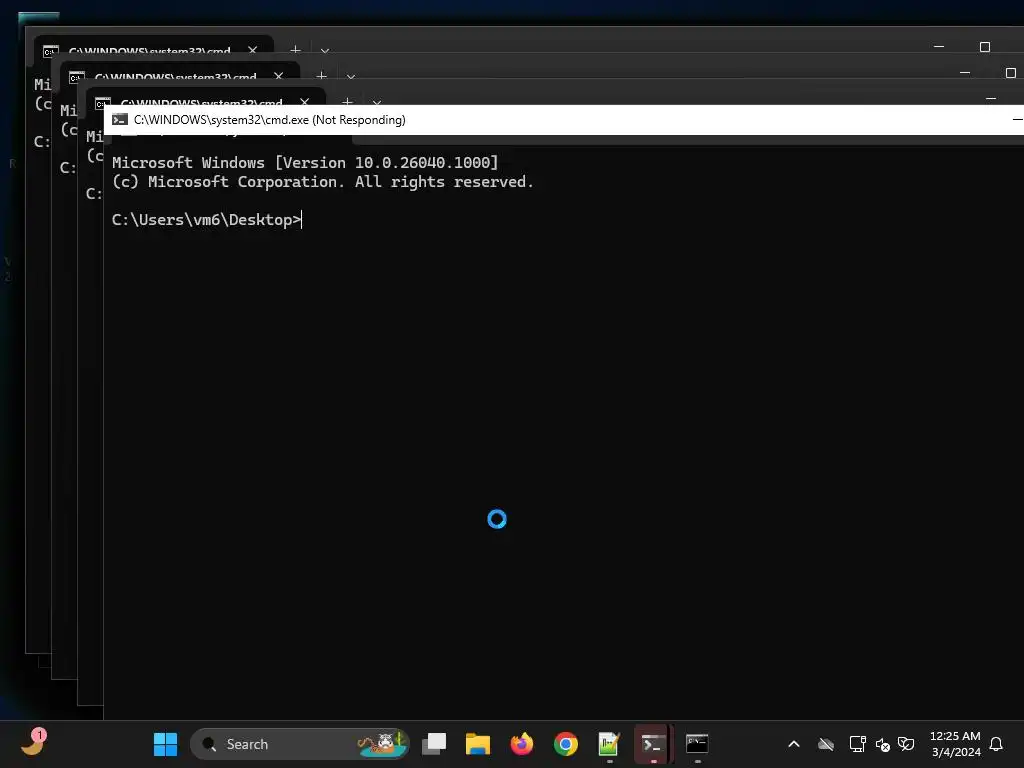The image size is (1024, 768).
Task: Click the OneDrive tray icon
Action: point(826,744)
